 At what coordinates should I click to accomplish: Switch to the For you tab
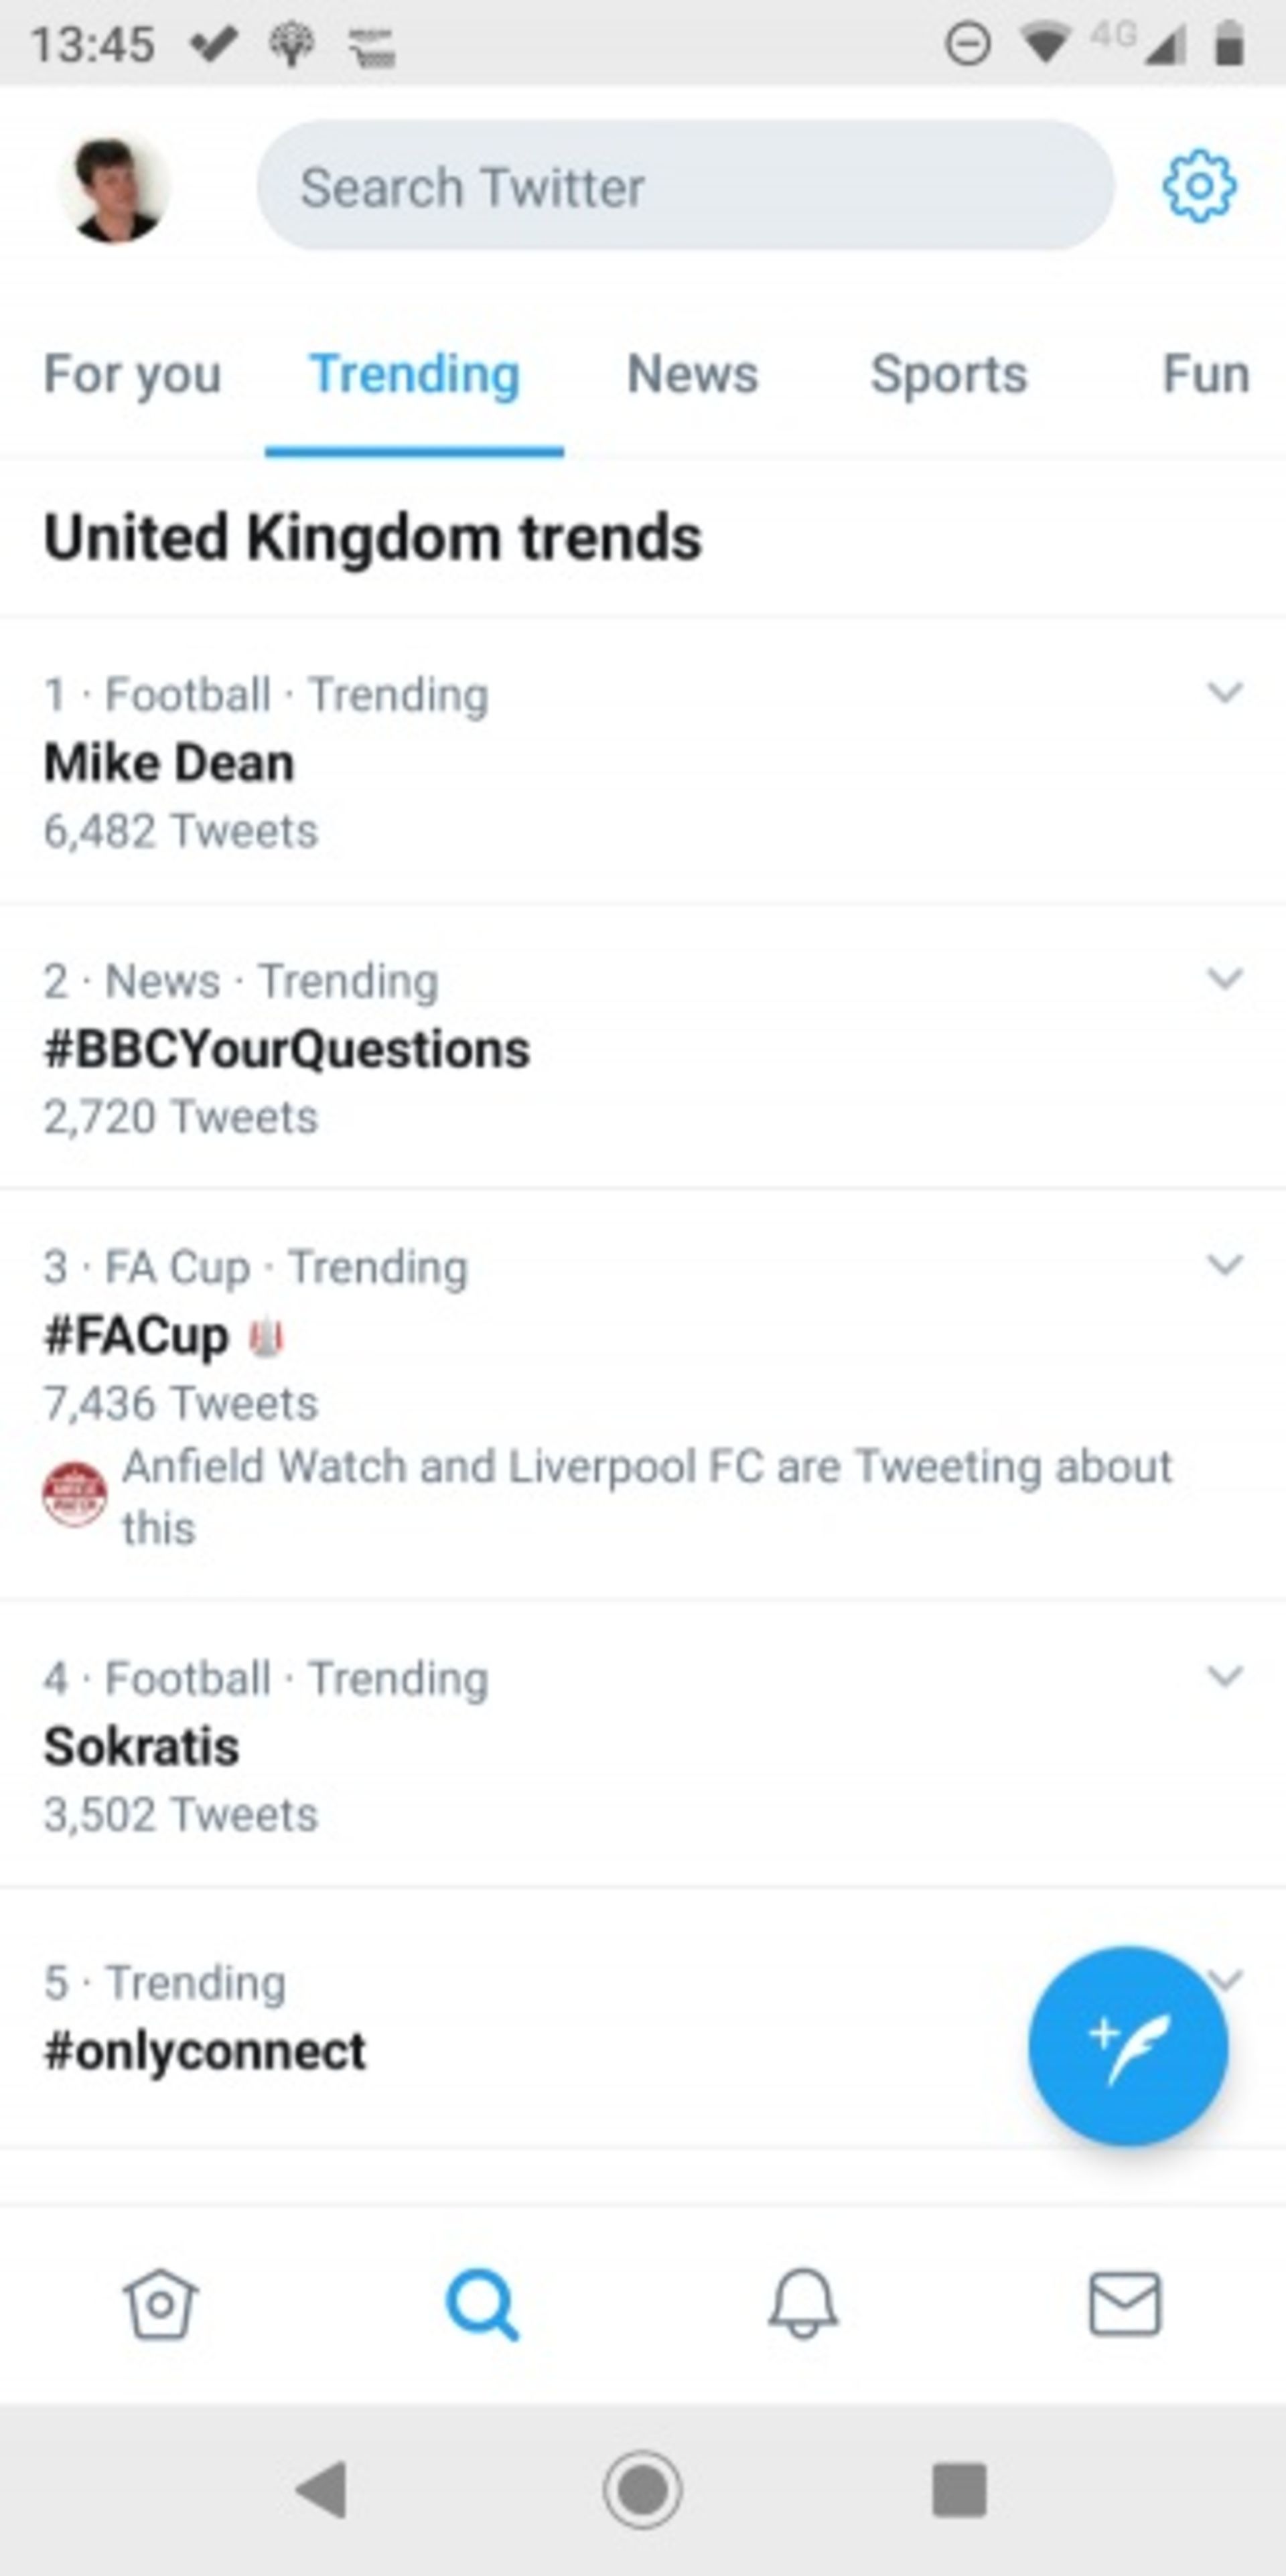132,375
